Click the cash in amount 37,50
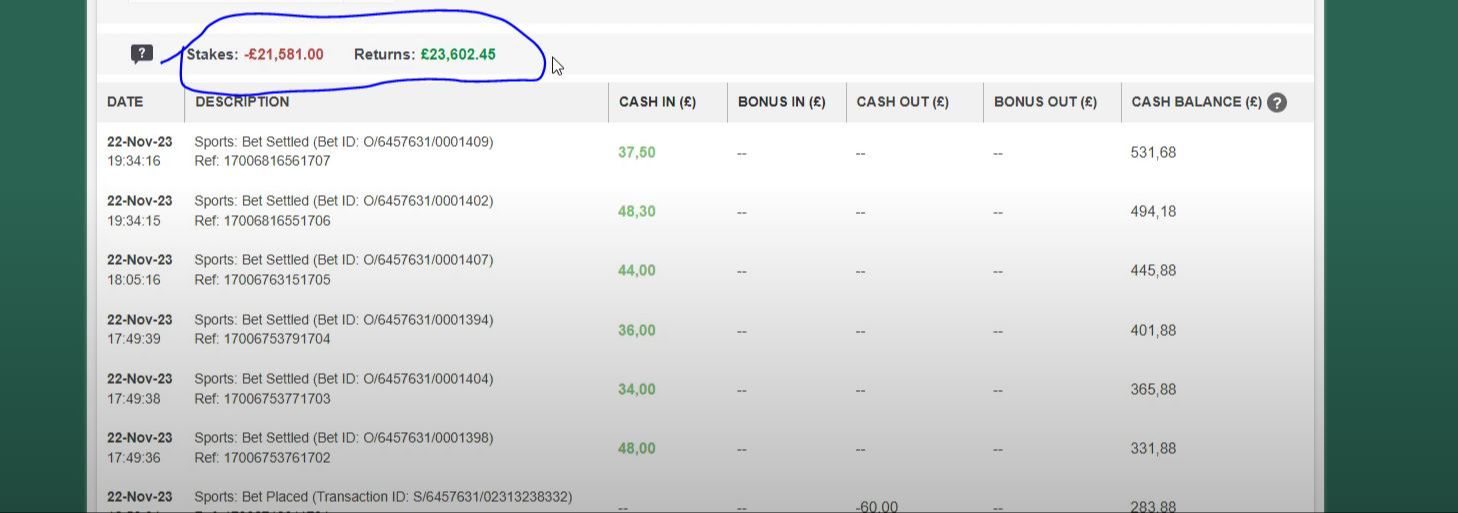This screenshot has width=1458, height=513. (637, 152)
